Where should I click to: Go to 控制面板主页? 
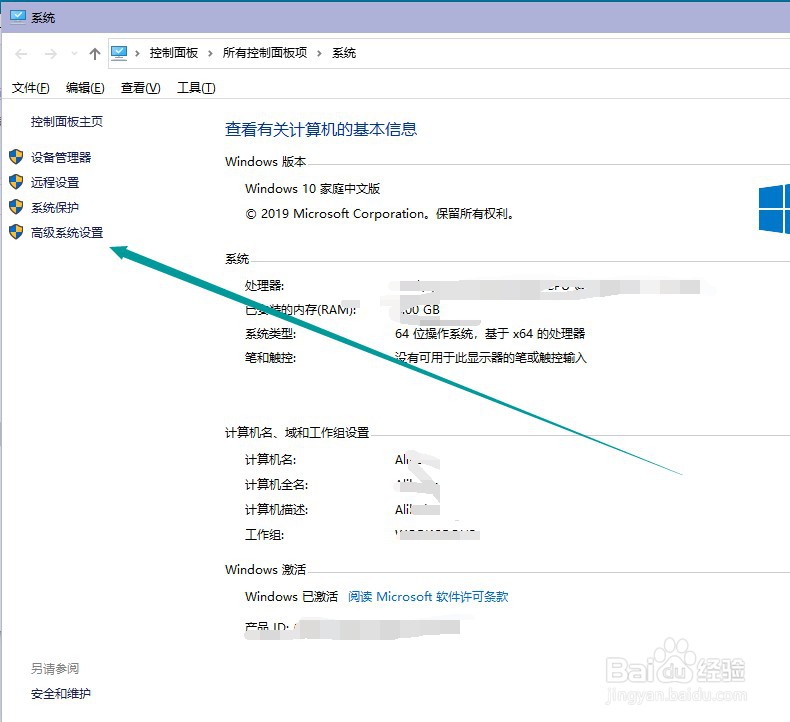point(67,121)
